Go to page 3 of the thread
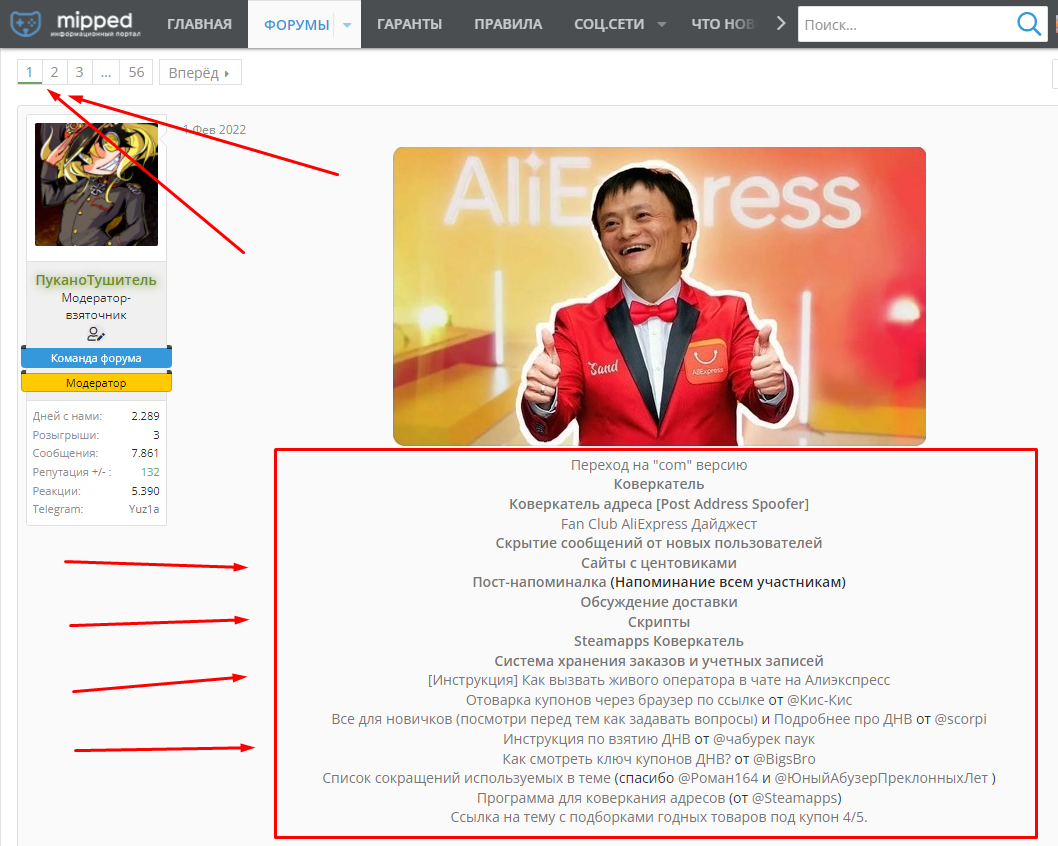The width and height of the screenshot is (1058, 846). (x=80, y=72)
